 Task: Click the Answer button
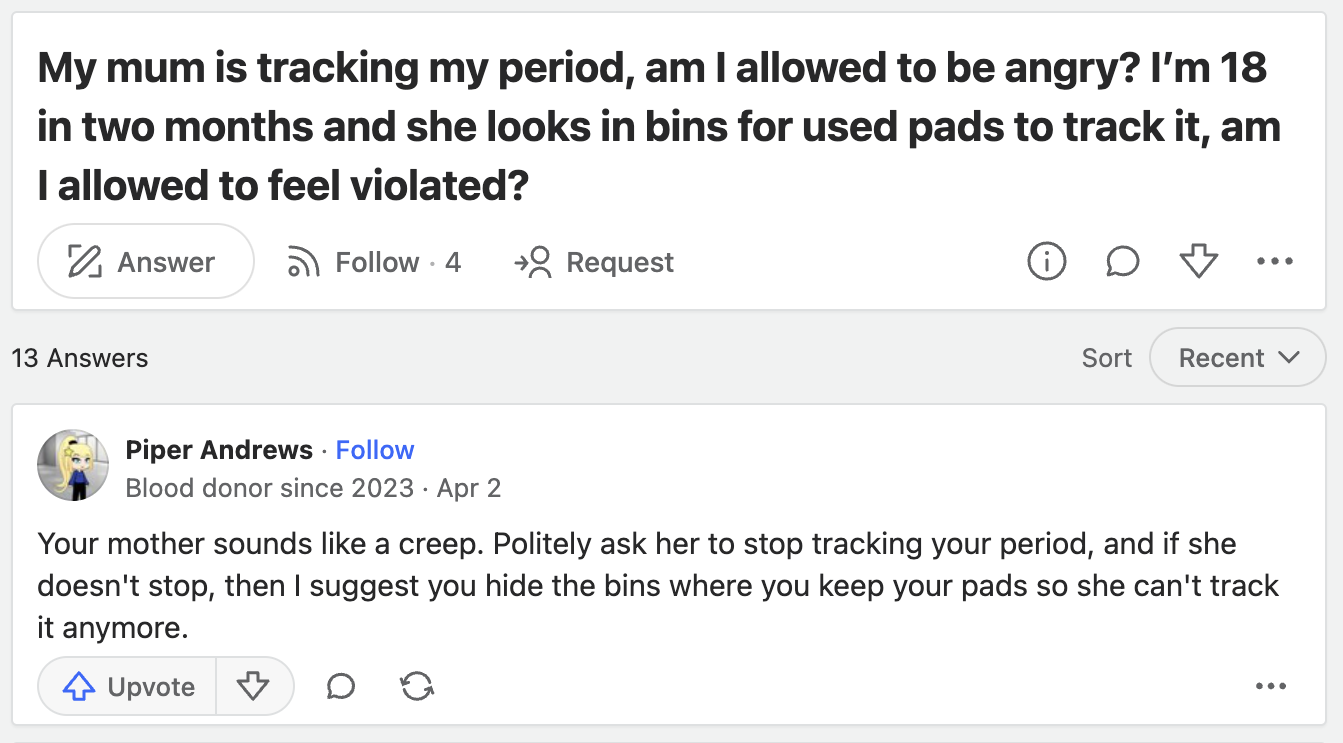click(145, 261)
